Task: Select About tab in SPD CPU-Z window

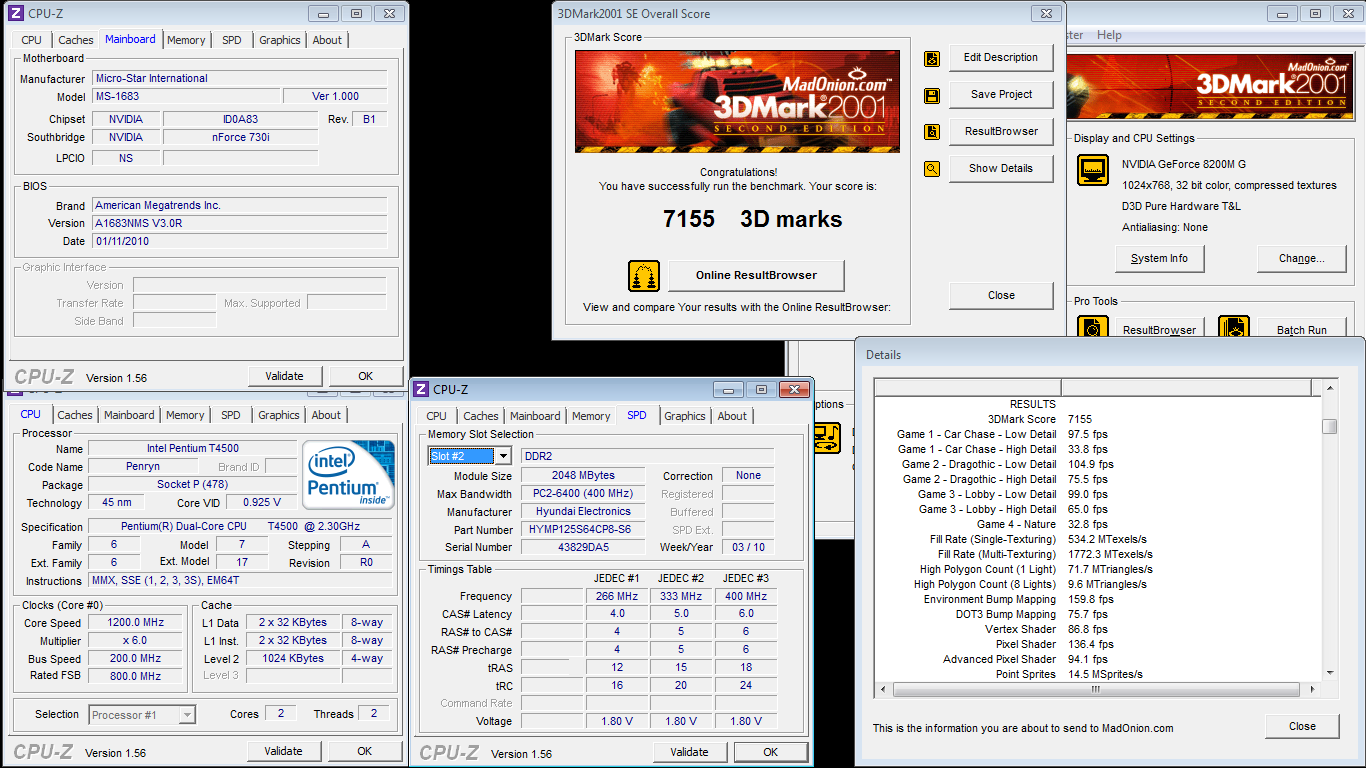Action: (x=732, y=416)
